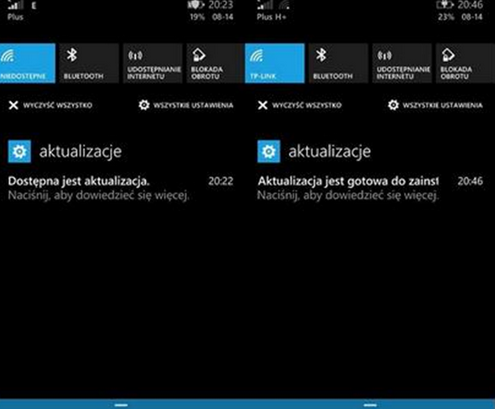Tap left WSZYSTKIE USTAWIENIA link

click(x=193, y=105)
